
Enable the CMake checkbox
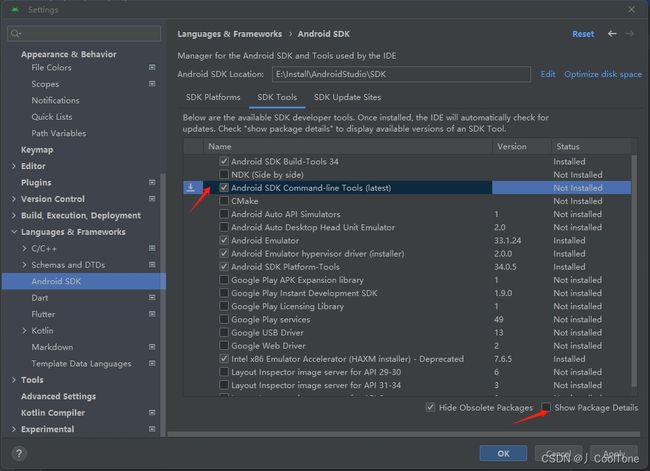click(224, 201)
